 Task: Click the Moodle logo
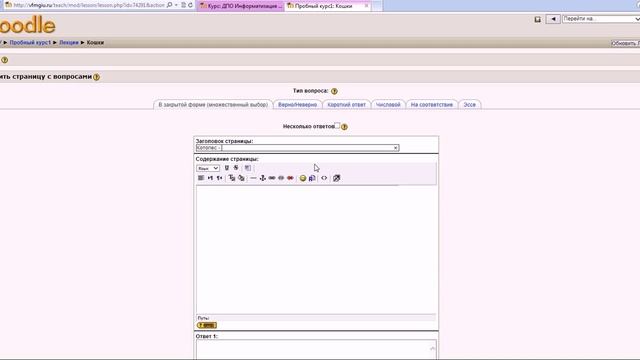pyautogui.click(x=27, y=25)
